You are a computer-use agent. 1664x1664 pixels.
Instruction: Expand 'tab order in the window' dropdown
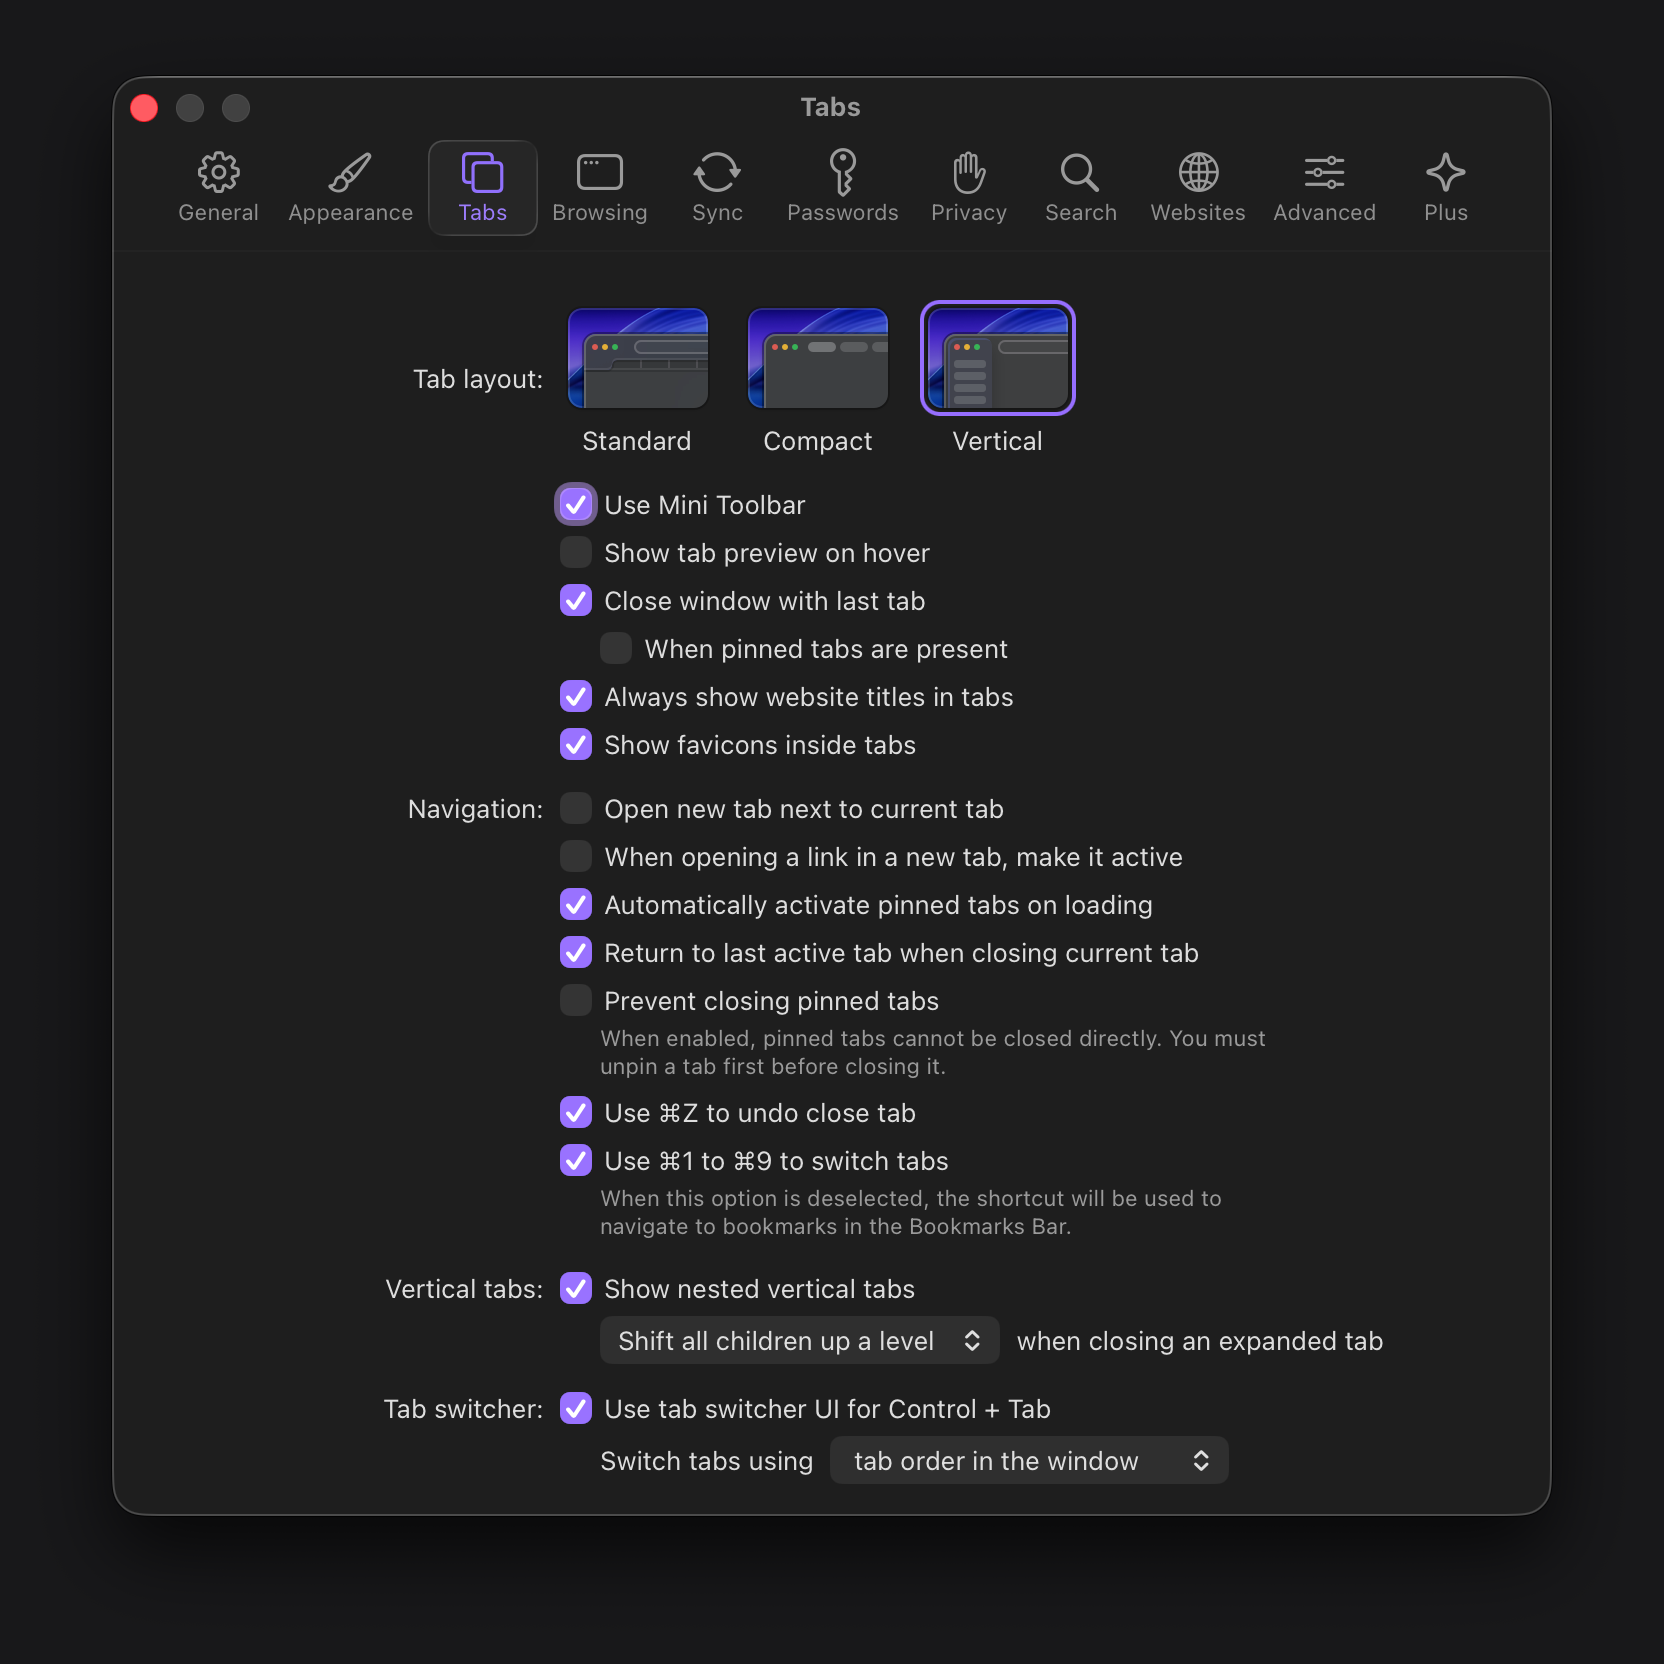click(1029, 1461)
